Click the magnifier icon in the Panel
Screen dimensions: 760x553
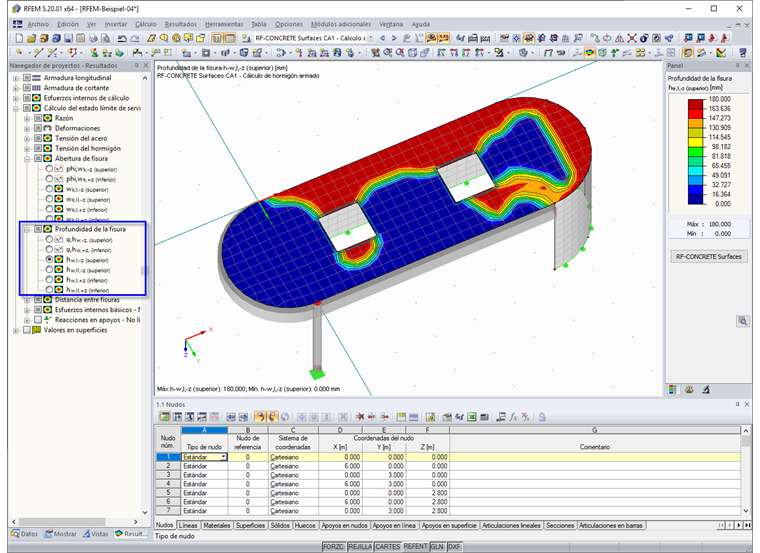[x=743, y=321]
